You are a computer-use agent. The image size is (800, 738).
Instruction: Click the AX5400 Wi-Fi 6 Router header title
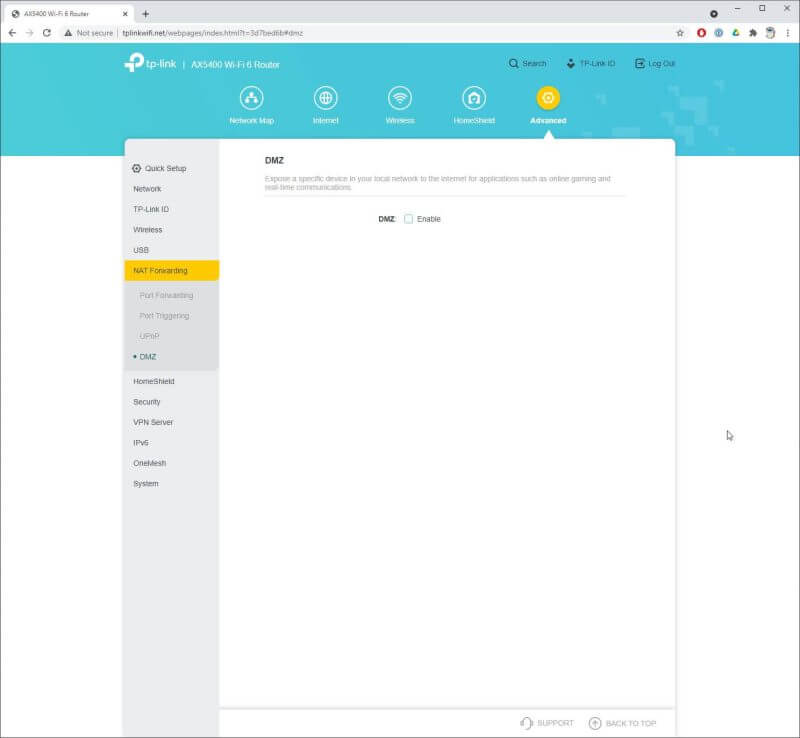pos(235,64)
